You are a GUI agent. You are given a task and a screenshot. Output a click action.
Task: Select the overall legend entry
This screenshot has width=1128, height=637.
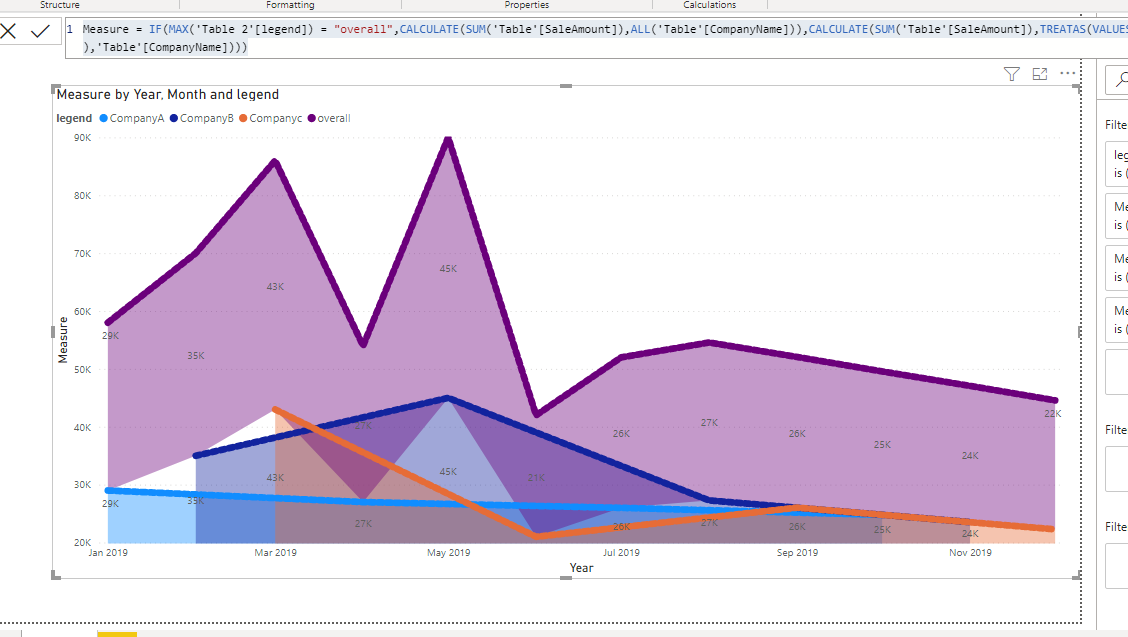pyautogui.click(x=329, y=118)
